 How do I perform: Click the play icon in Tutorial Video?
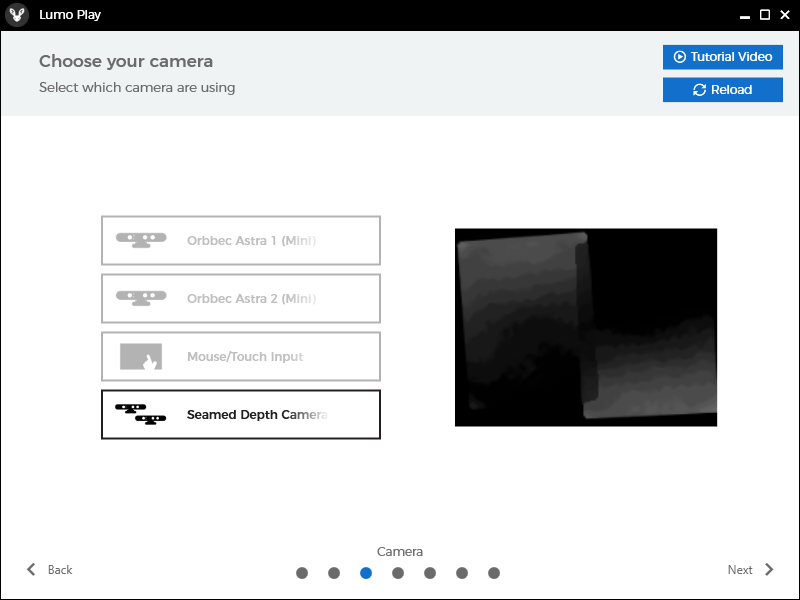[x=680, y=57]
